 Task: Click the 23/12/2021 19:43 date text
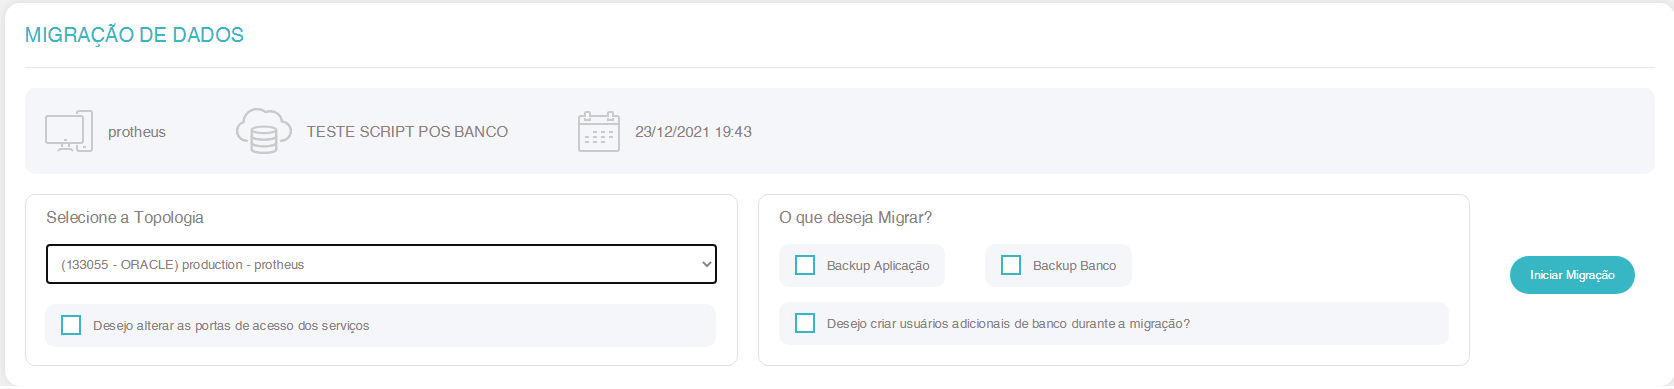click(693, 132)
